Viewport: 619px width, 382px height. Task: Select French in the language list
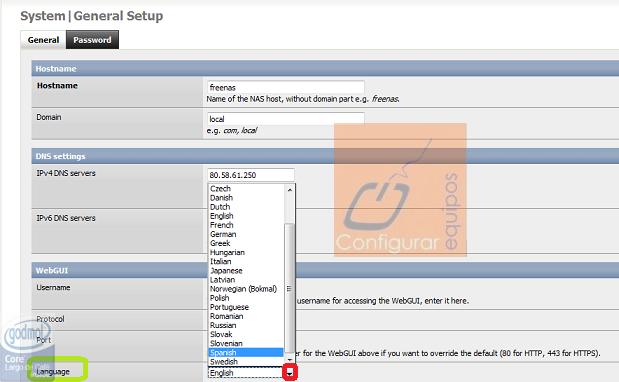point(246,225)
